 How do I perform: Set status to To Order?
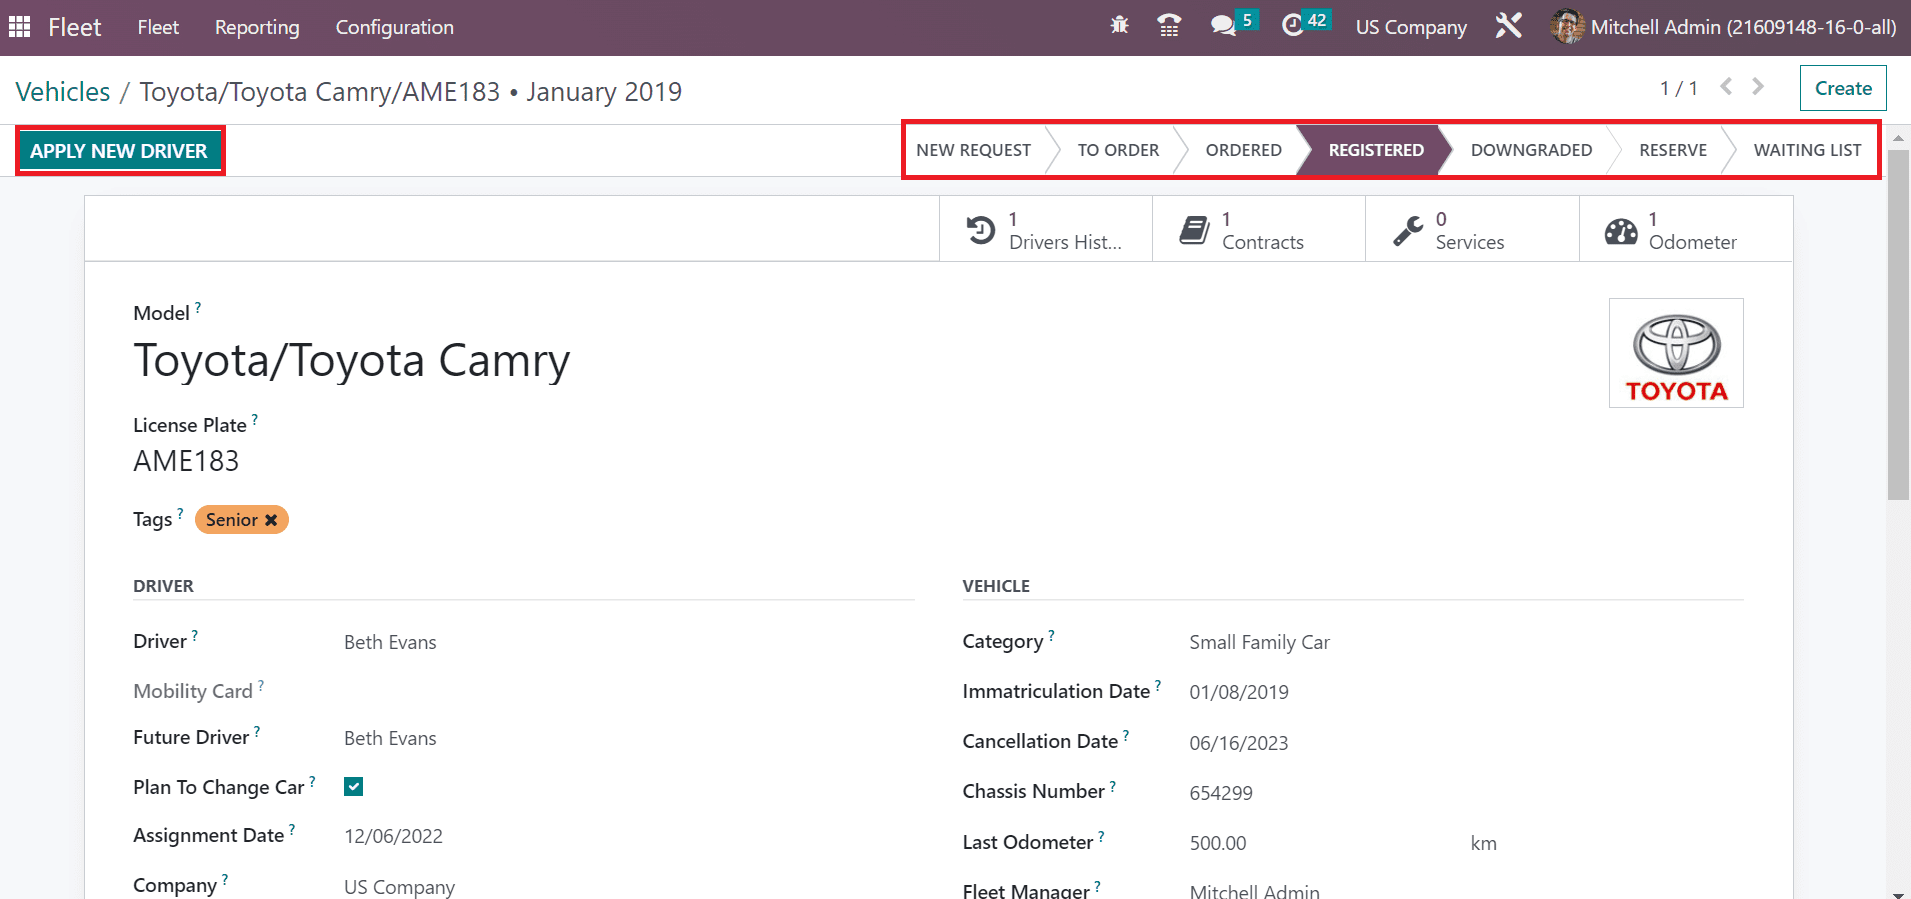coord(1118,150)
